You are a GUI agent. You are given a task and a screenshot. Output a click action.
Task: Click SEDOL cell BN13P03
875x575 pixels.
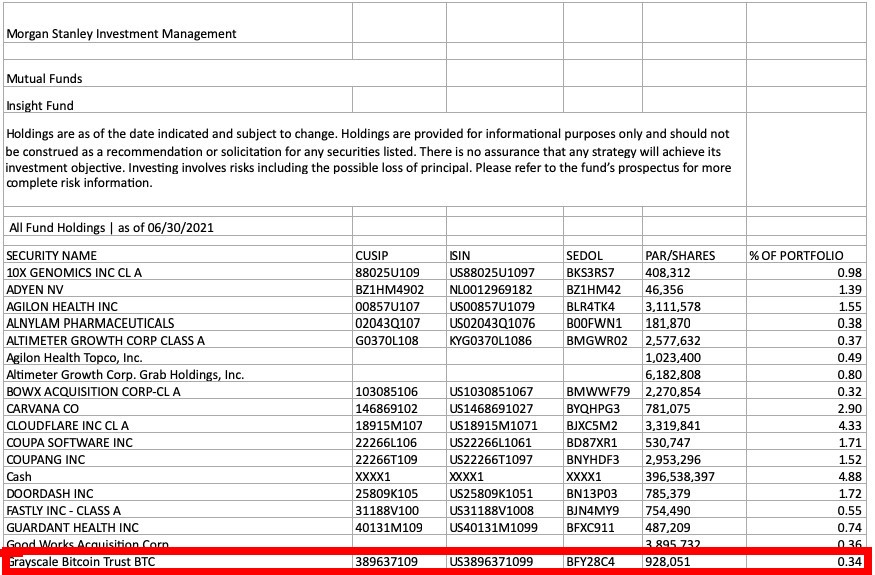tap(603, 493)
